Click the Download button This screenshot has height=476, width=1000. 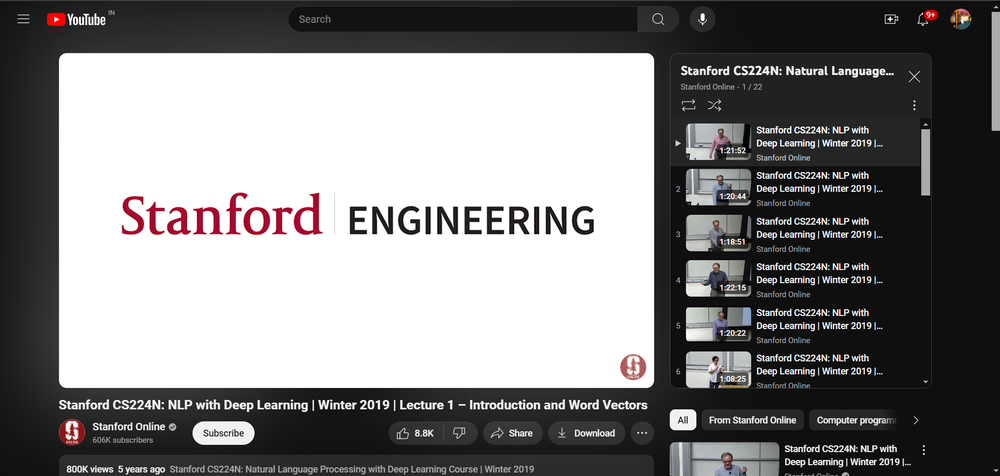tap(586, 433)
